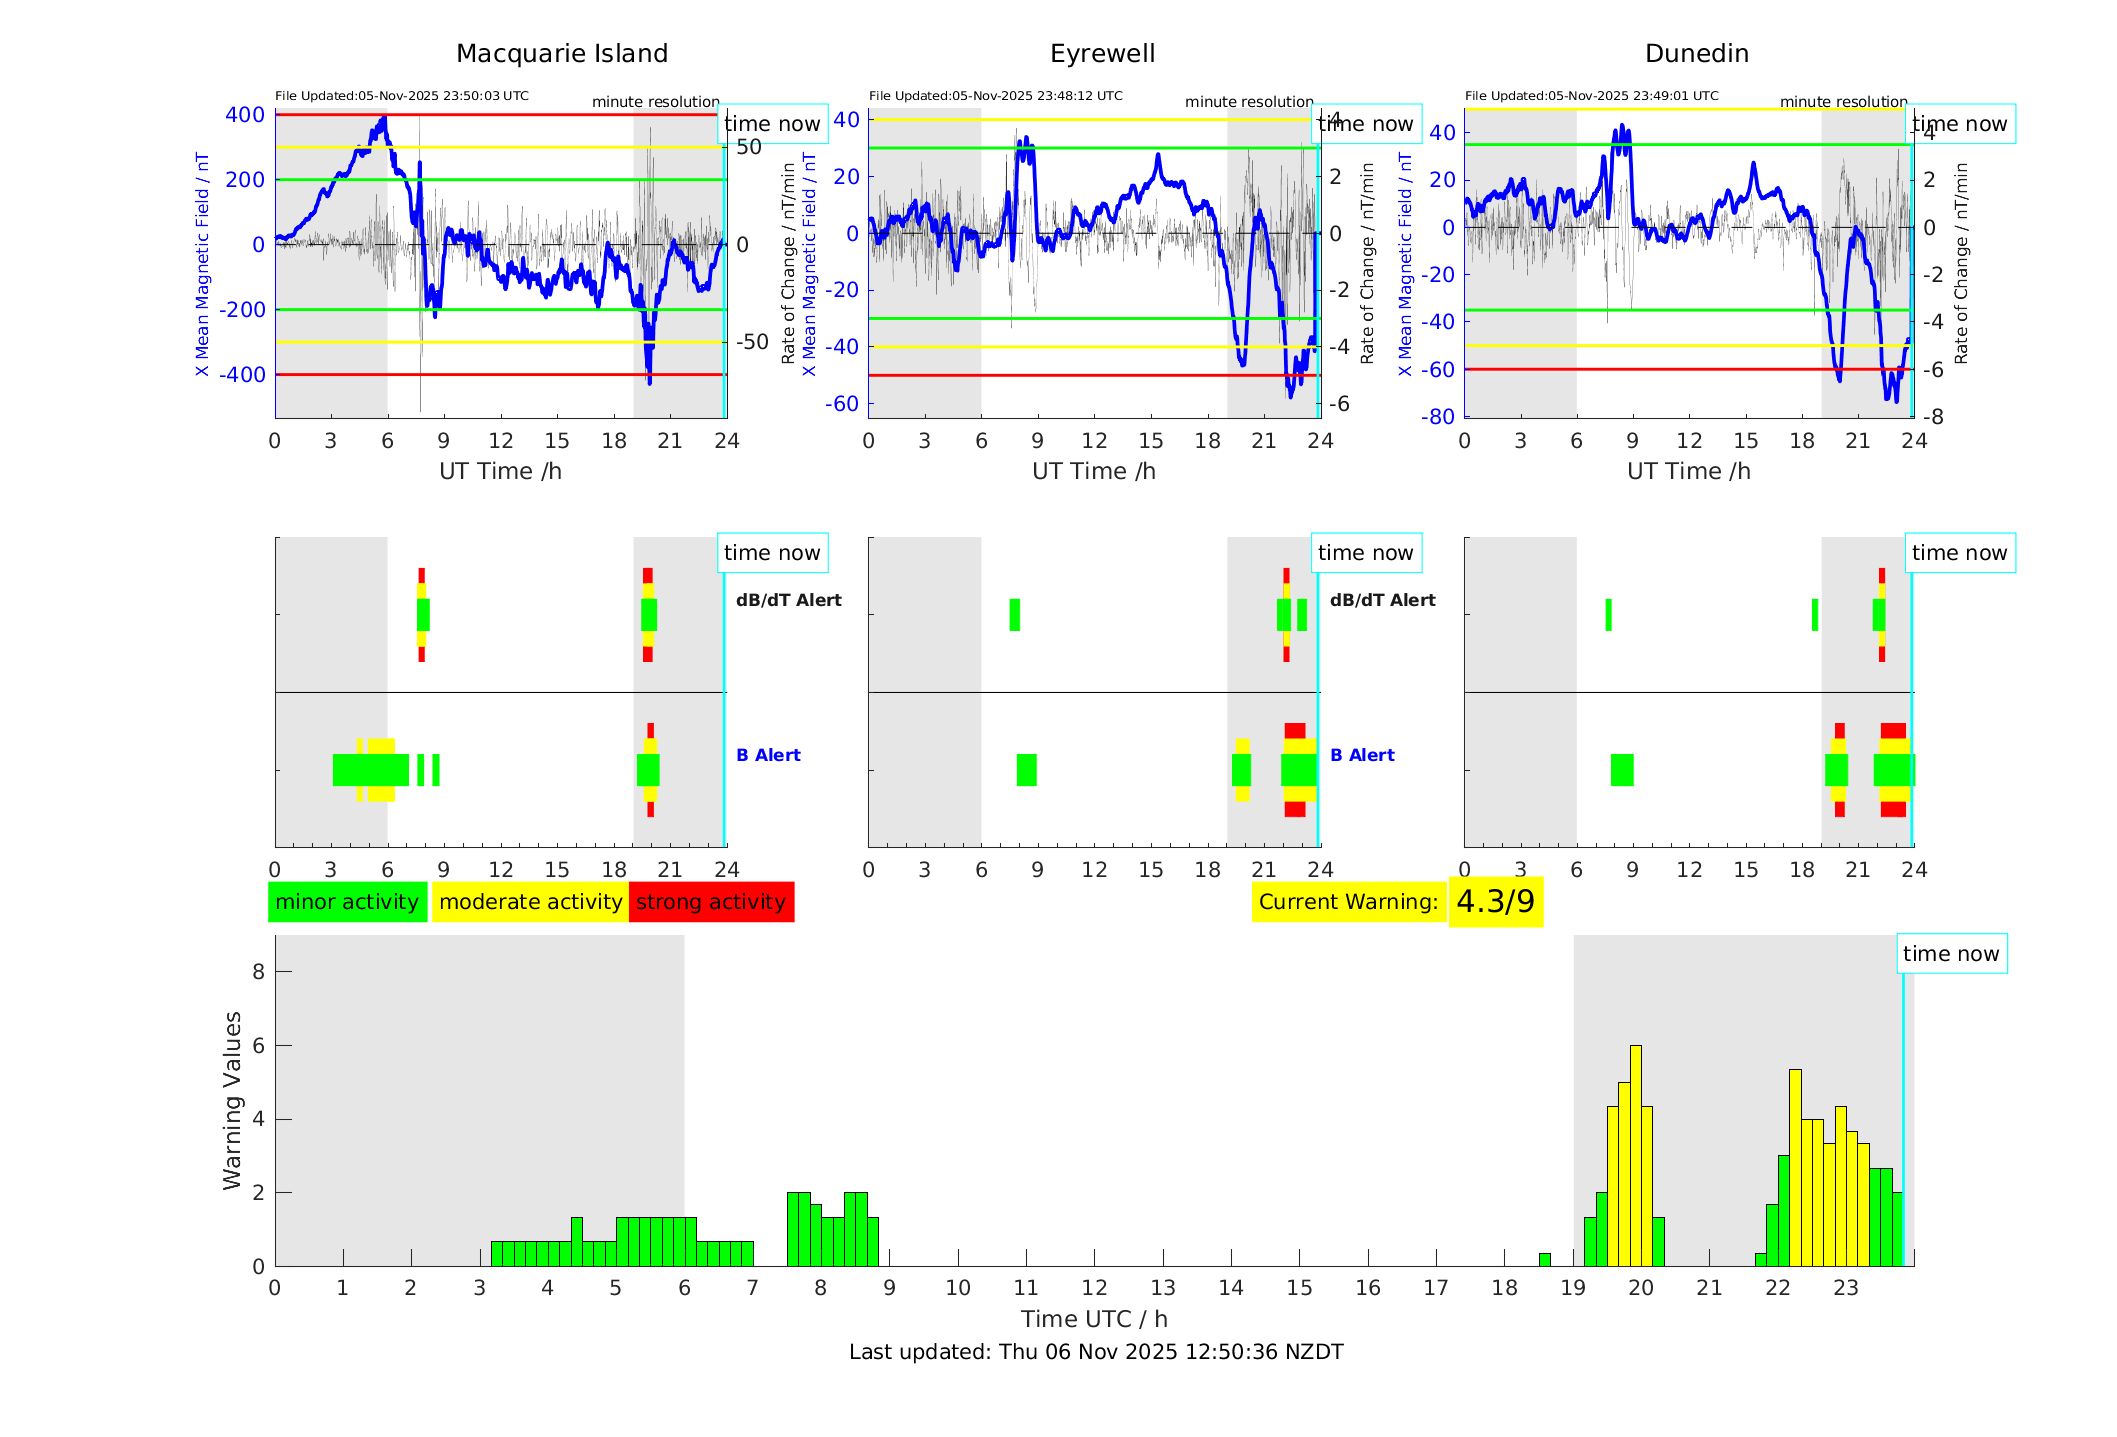Click the yellow moderate activity legend swatch
This screenshot has height=1437, width=2117.
click(530, 902)
